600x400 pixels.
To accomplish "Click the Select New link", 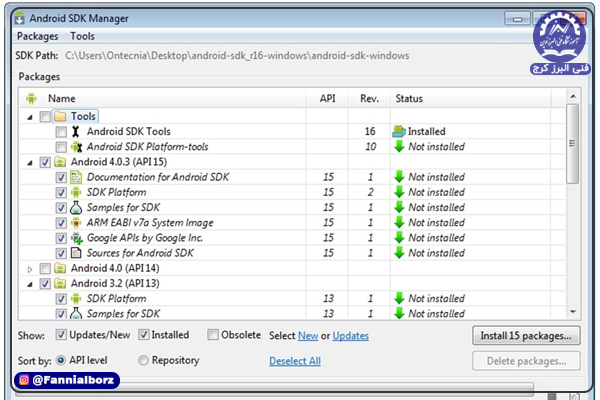I will (x=308, y=336).
